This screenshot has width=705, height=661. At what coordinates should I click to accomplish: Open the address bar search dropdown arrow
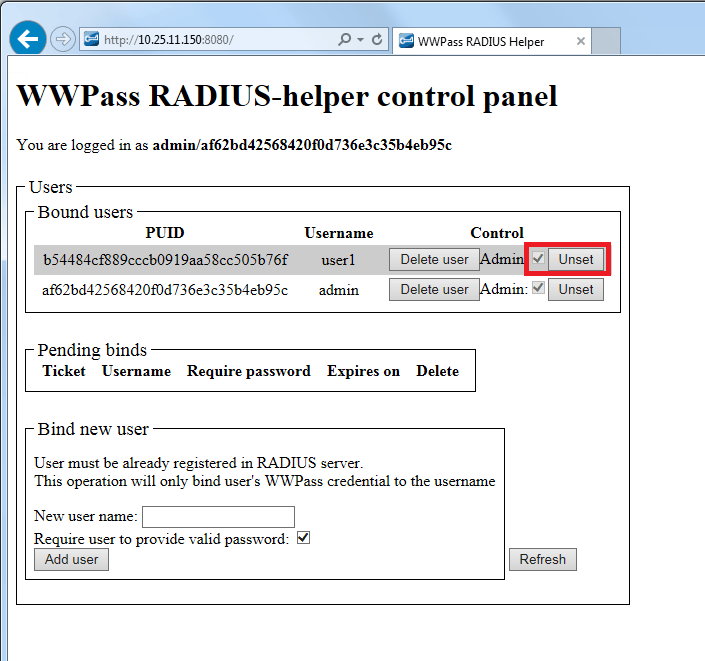pyautogui.click(x=359, y=40)
